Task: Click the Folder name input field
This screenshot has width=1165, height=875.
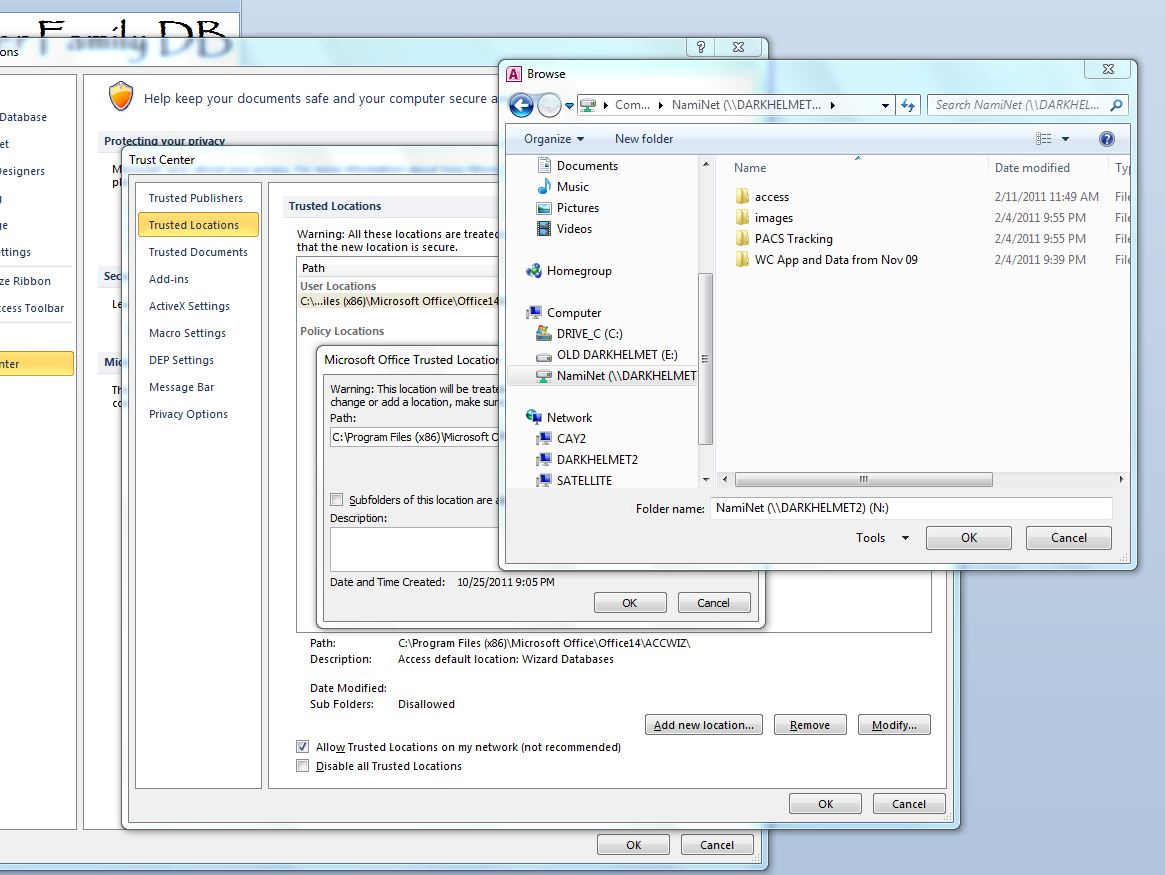Action: (911, 508)
